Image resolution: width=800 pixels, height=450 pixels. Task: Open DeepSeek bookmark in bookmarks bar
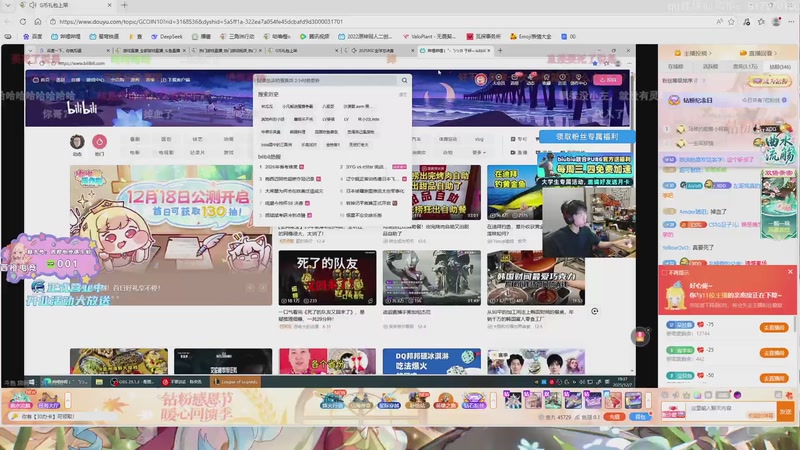[x=166, y=37]
